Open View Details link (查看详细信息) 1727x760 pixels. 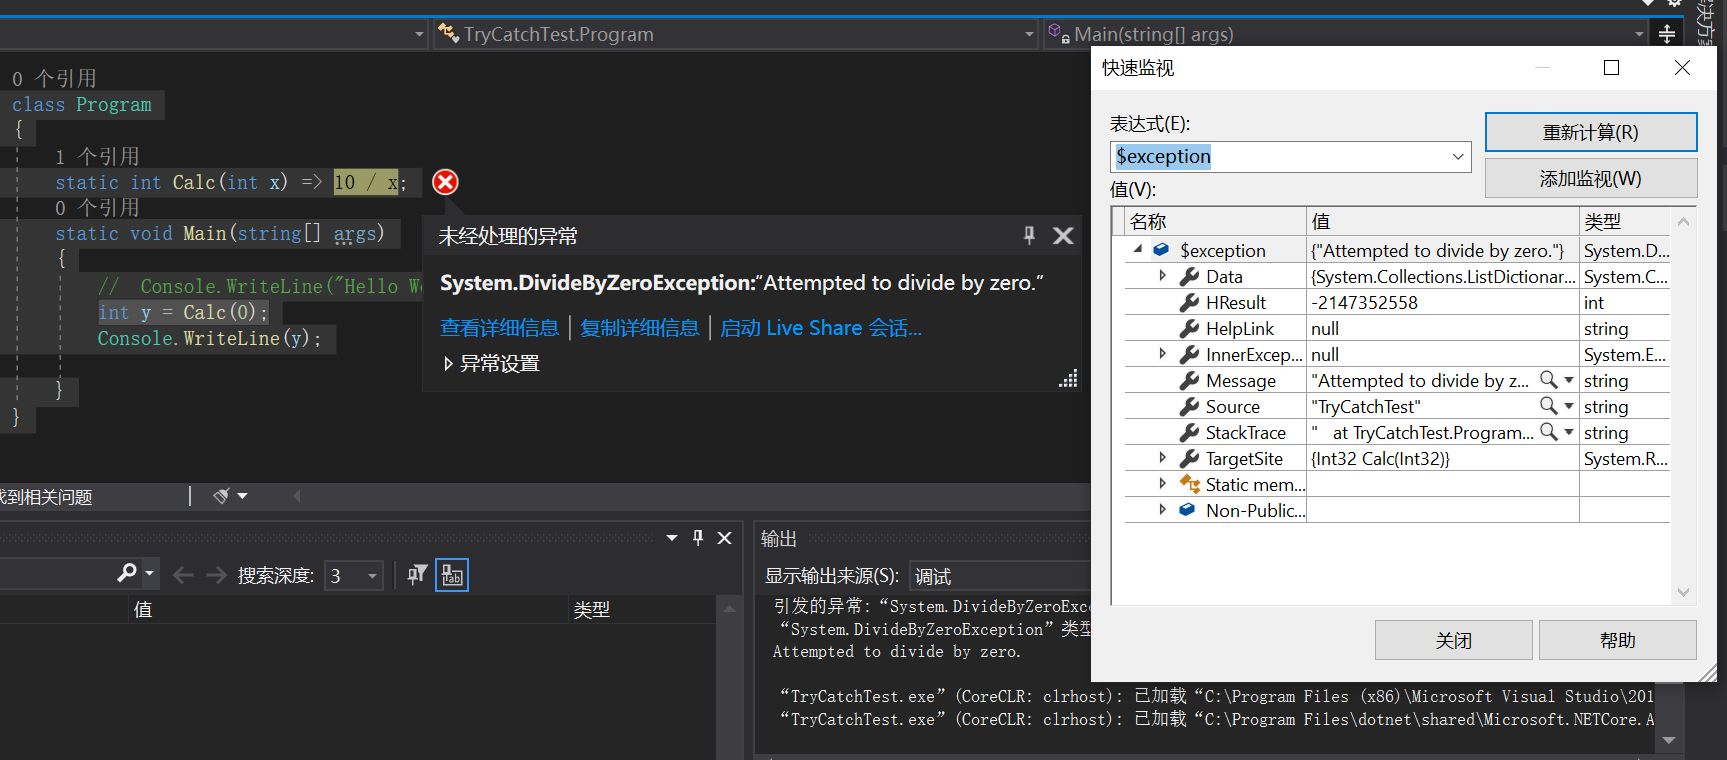pyautogui.click(x=500, y=328)
